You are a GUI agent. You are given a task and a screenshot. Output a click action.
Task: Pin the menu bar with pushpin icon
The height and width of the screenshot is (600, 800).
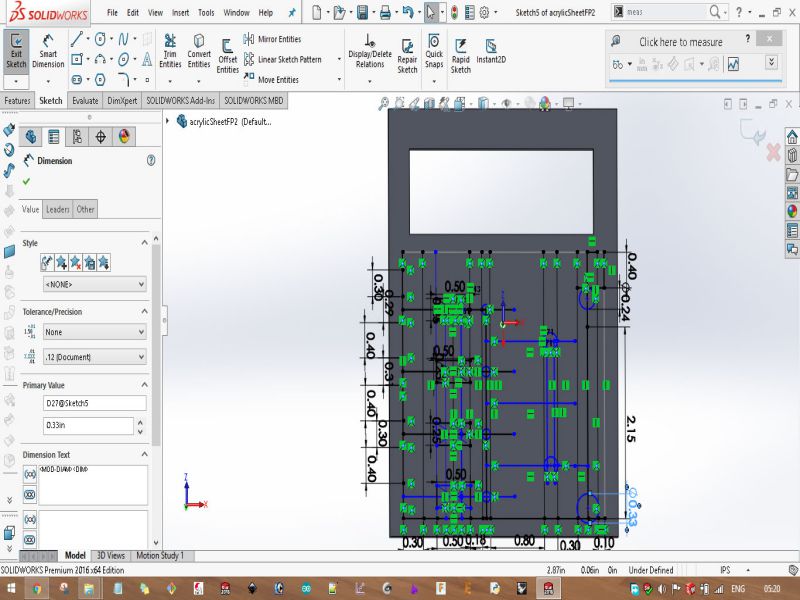tap(291, 13)
